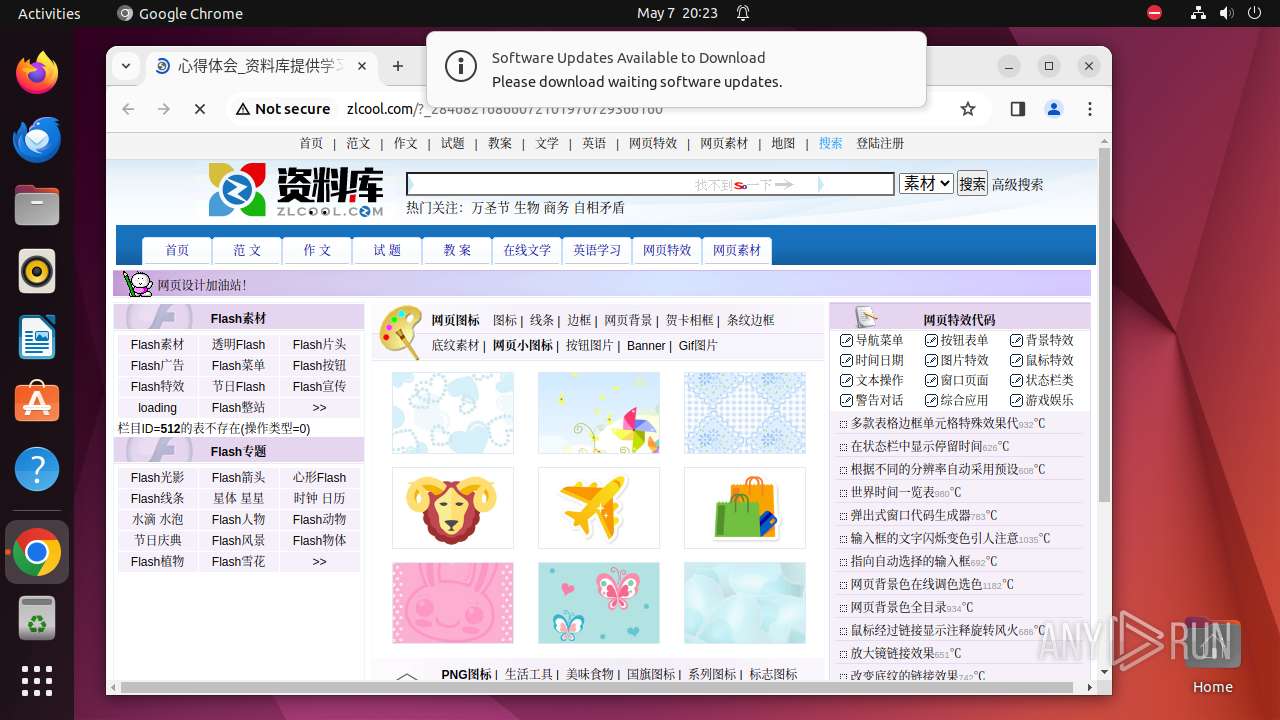Image resolution: width=1280 pixels, height=720 pixels.
Task: Switch to the 作文 site tab
Action: (317, 250)
